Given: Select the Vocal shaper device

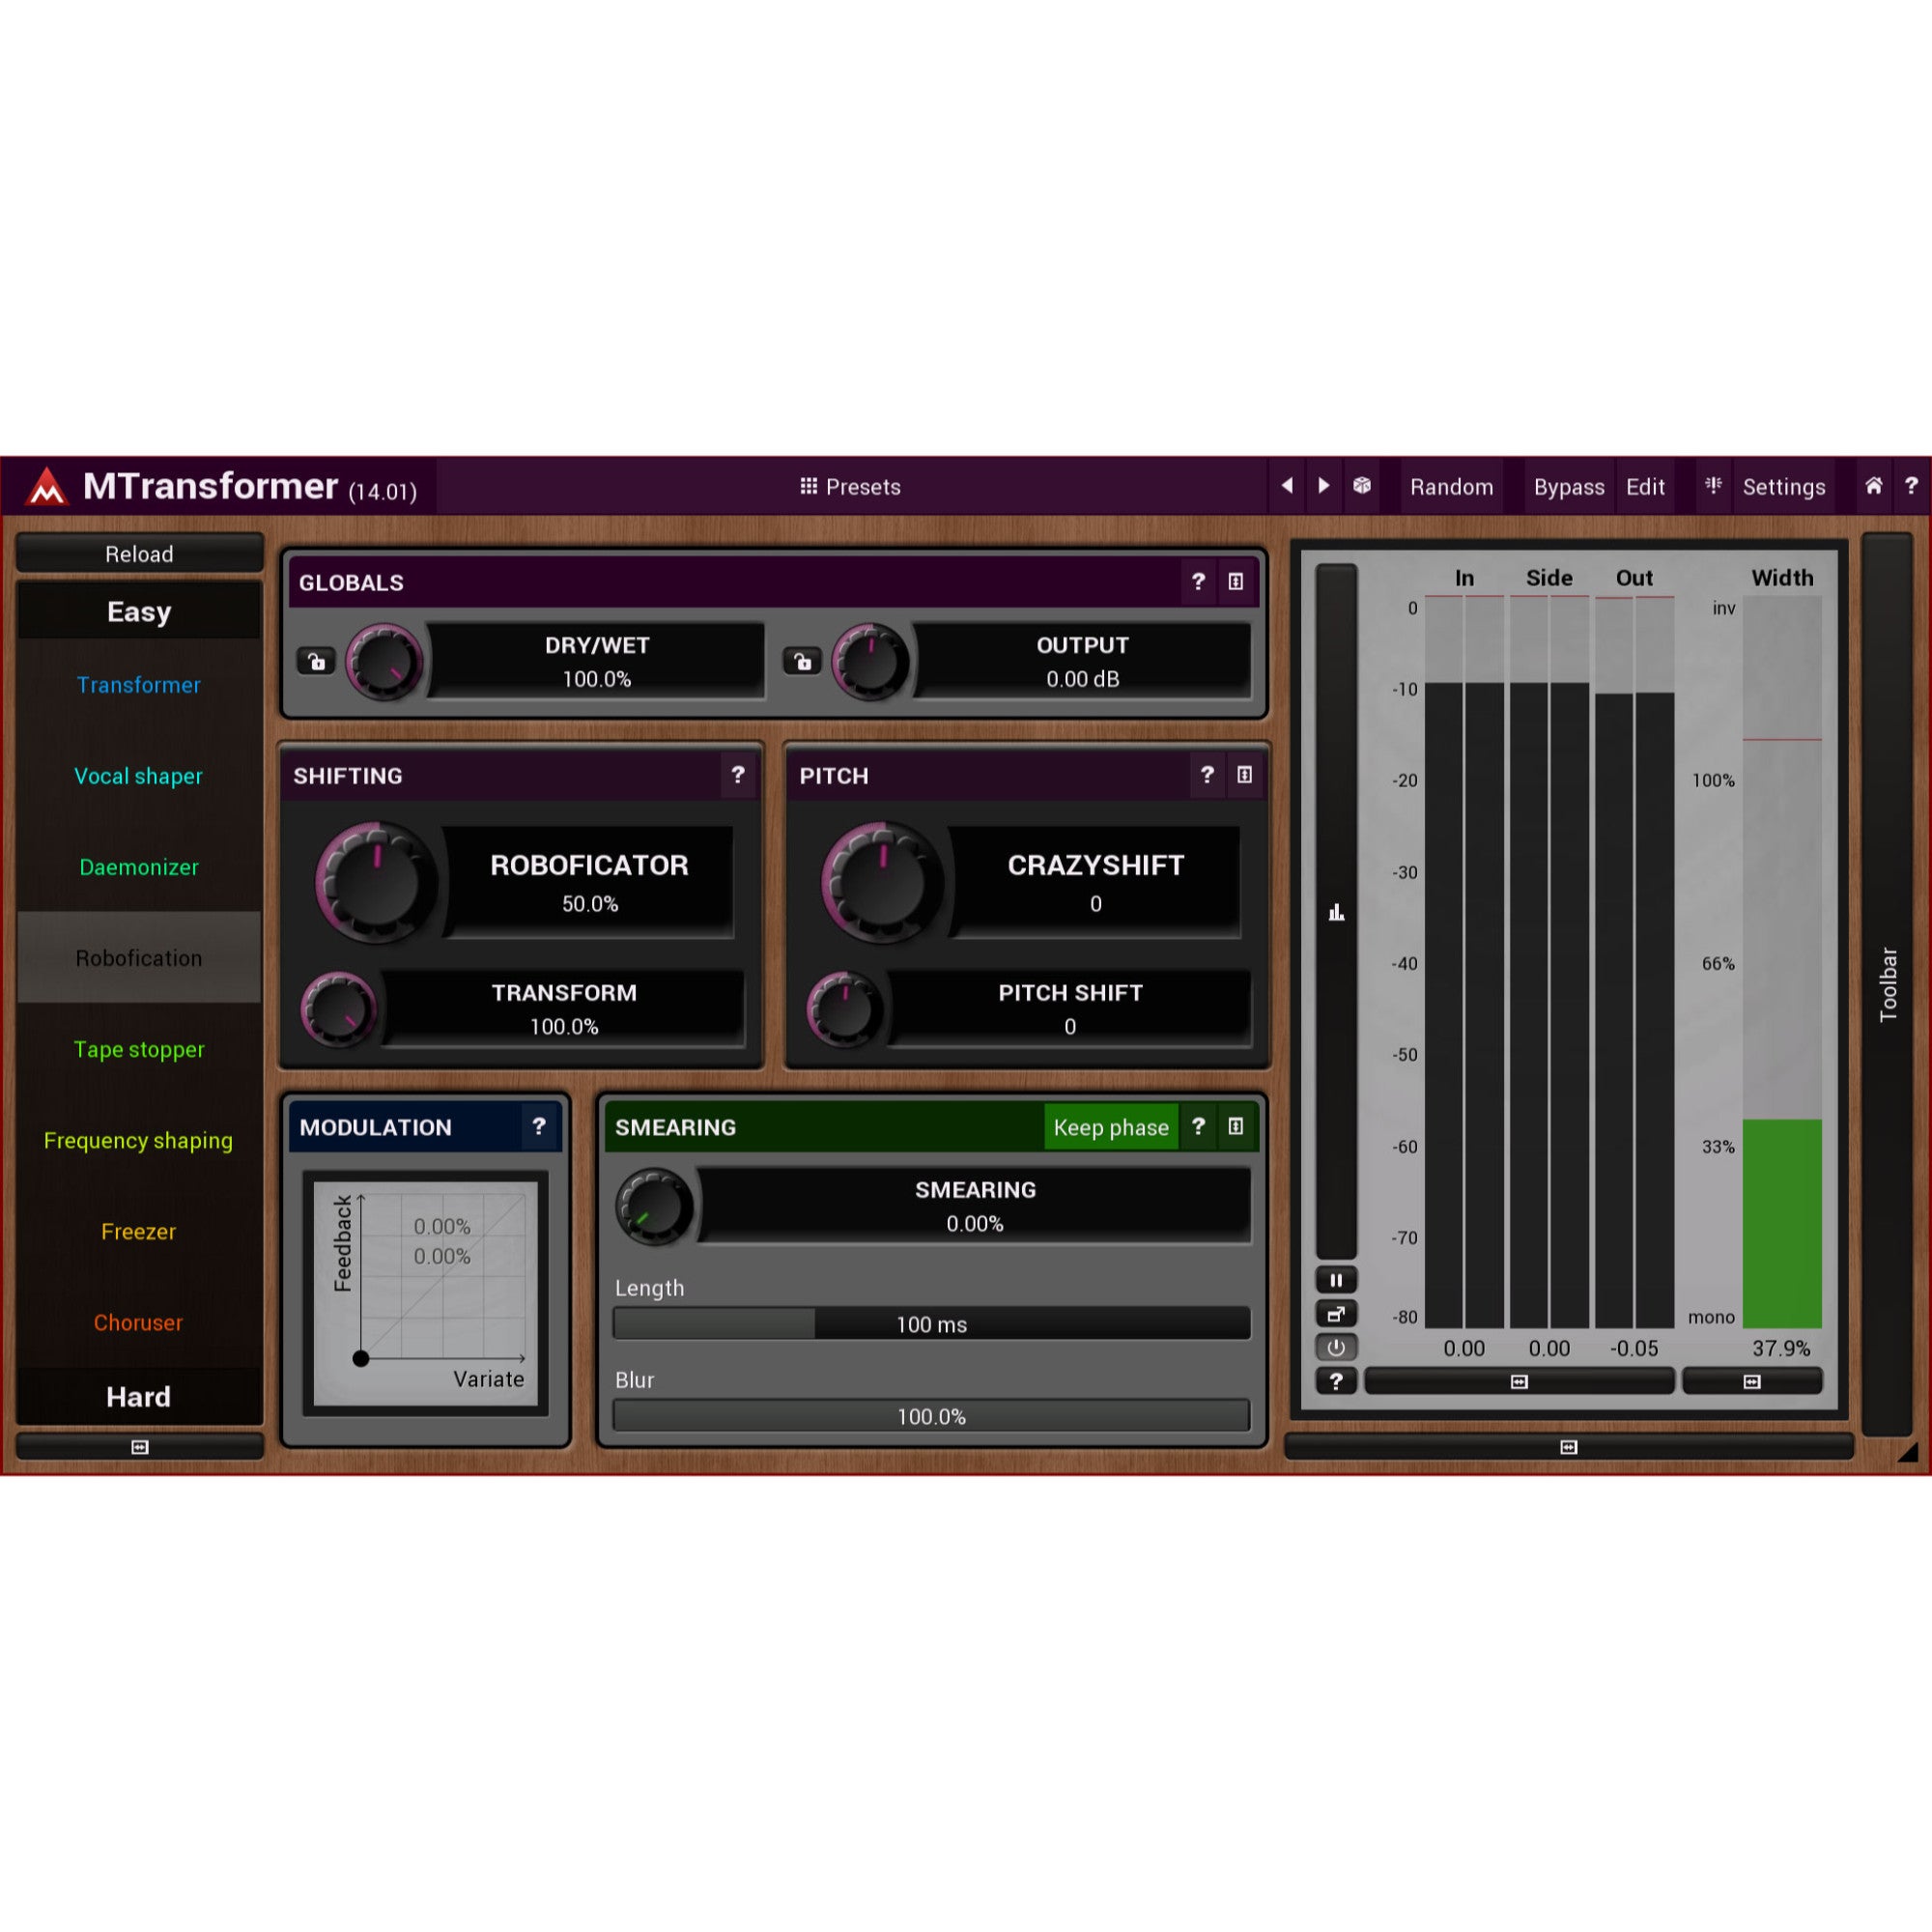Looking at the screenshot, I should click(x=139, y=776).
